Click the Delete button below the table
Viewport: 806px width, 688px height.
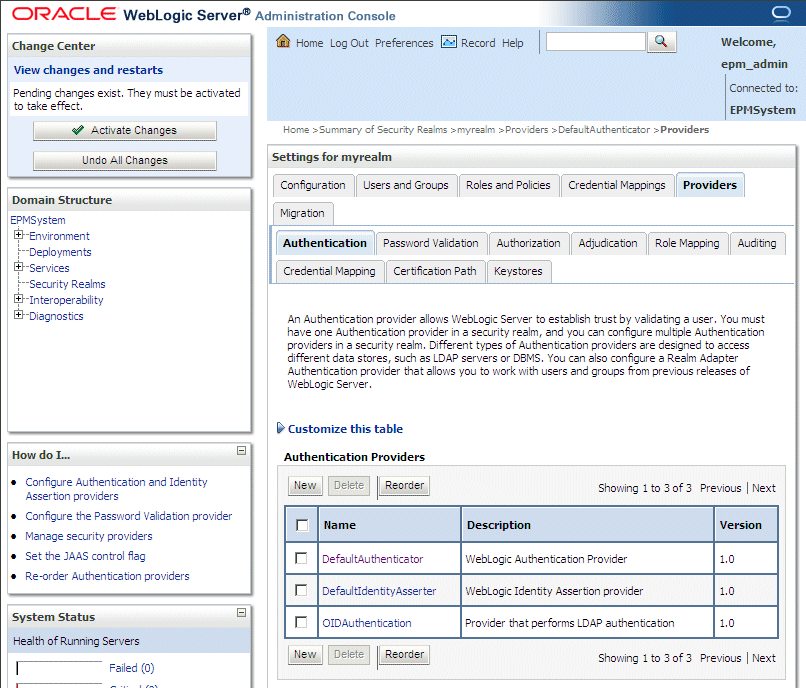point(349,655)
